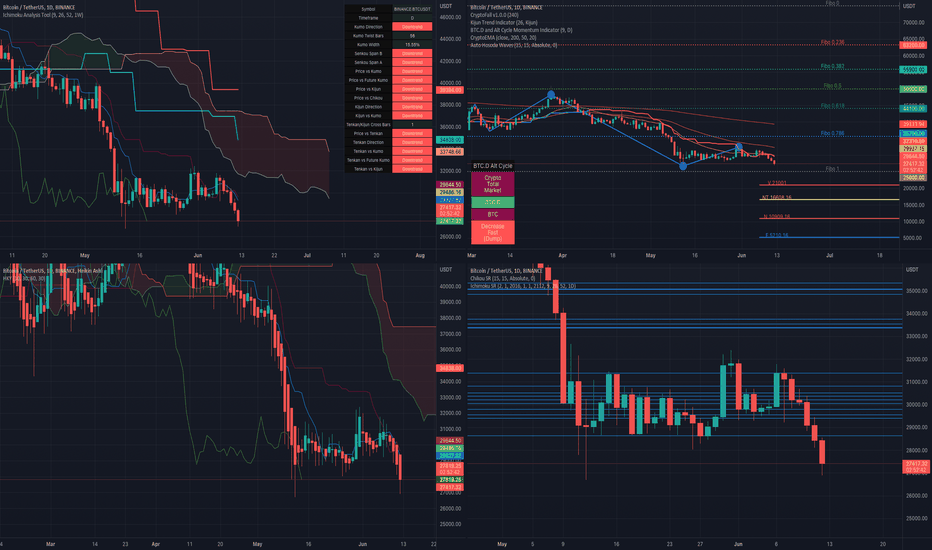932x550 pixels.
Task: Click the Auto Hosoda Waves indicator label
Action: click(x=513, y=45)
